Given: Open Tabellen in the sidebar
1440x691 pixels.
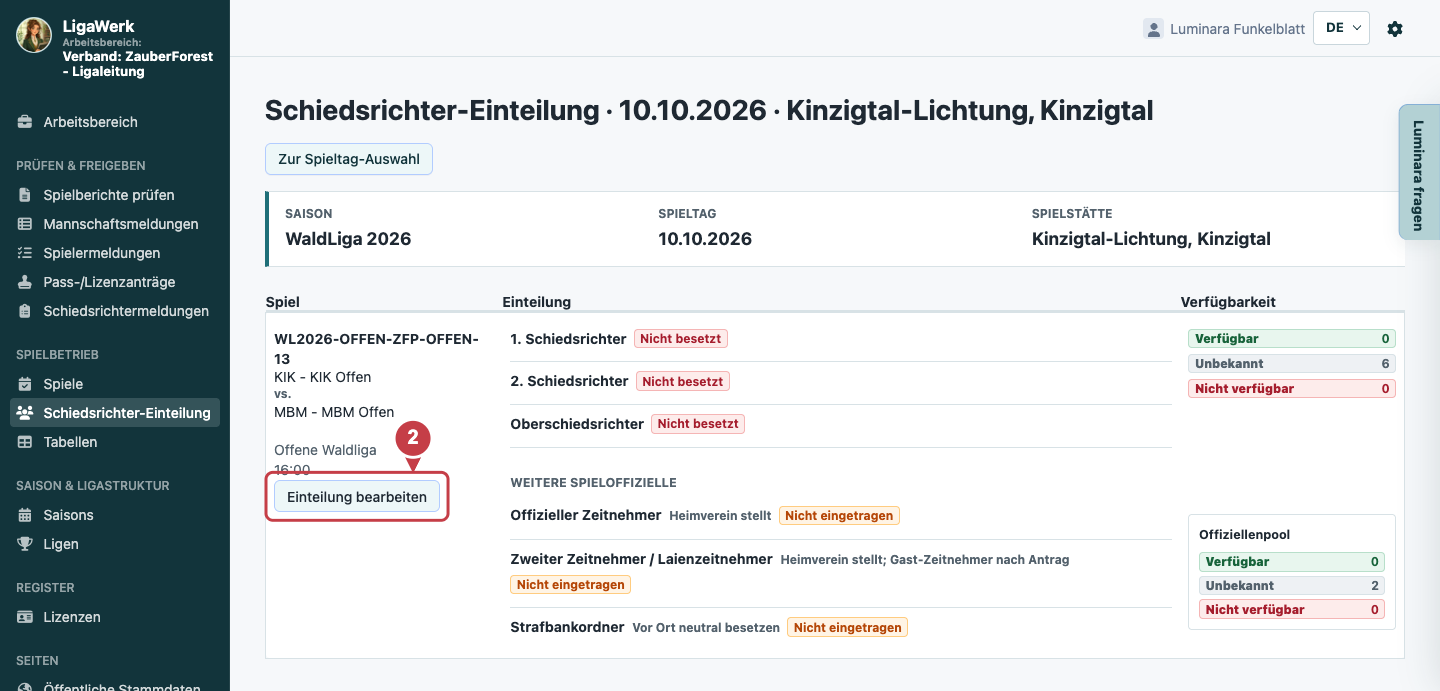Looking at the screenshot, I should (115, 442).
